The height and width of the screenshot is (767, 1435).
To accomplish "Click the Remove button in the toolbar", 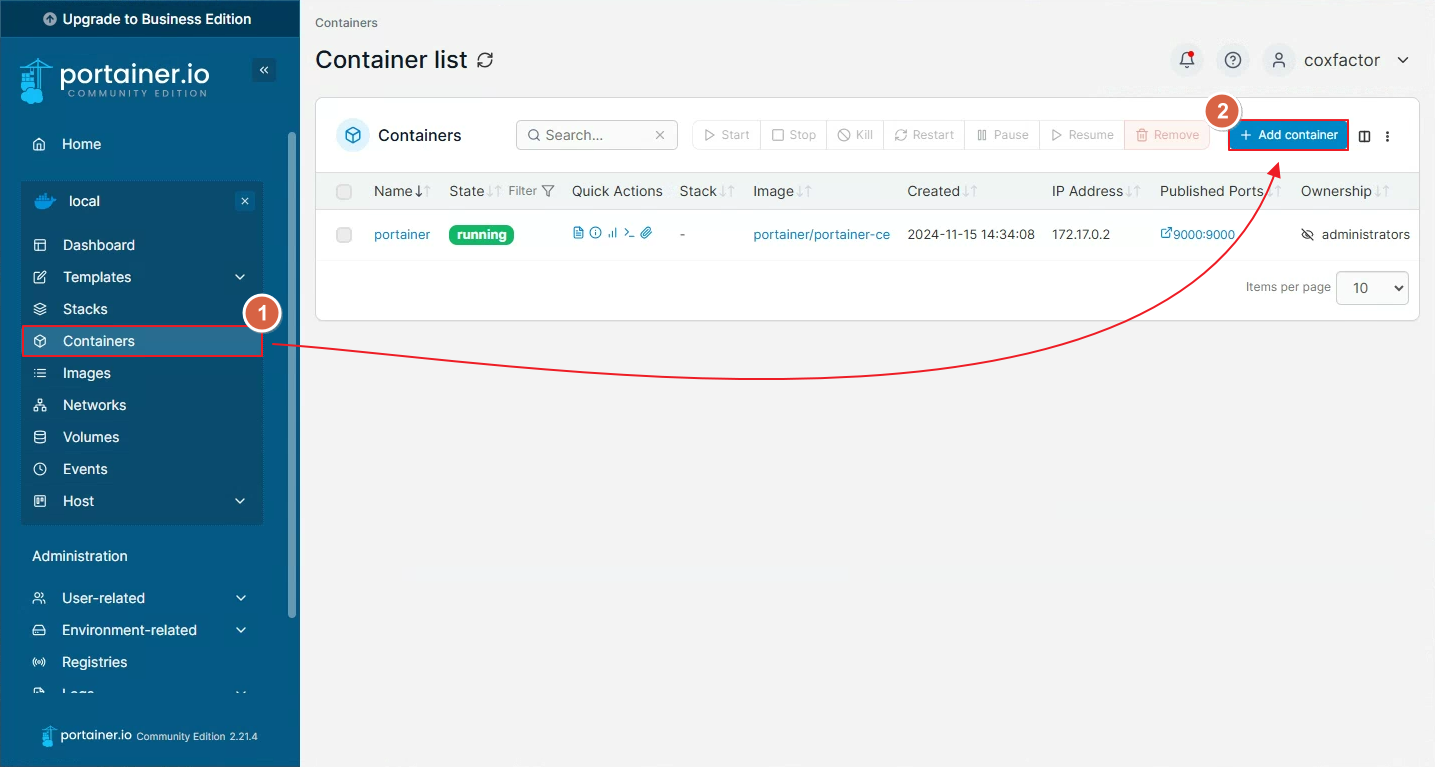I will (x=1167, y=135).
